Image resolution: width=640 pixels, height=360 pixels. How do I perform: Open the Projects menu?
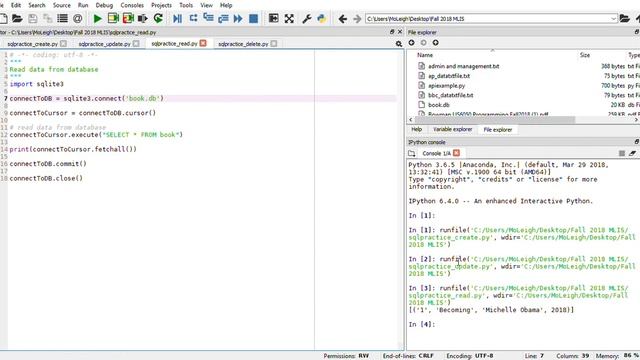pyautogui.click(x=161, y=5)
